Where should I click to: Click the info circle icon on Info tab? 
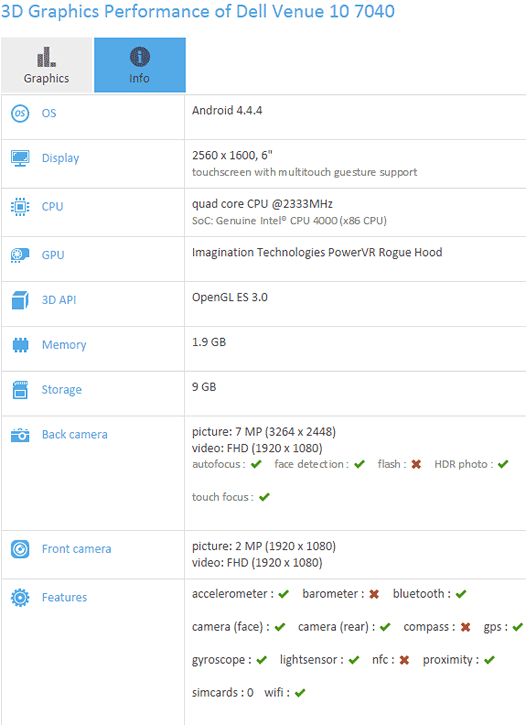tap(140, 57)
